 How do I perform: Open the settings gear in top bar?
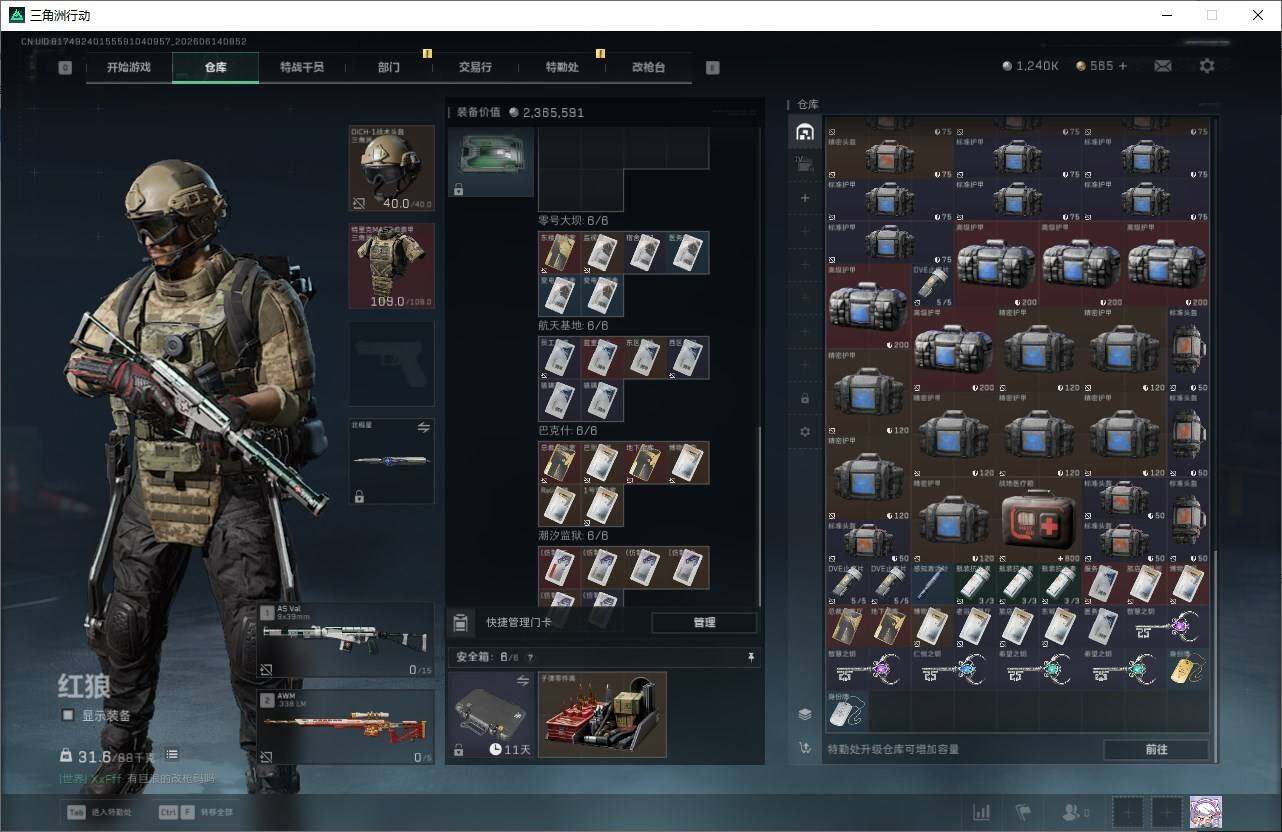[x=1207, y=66]
